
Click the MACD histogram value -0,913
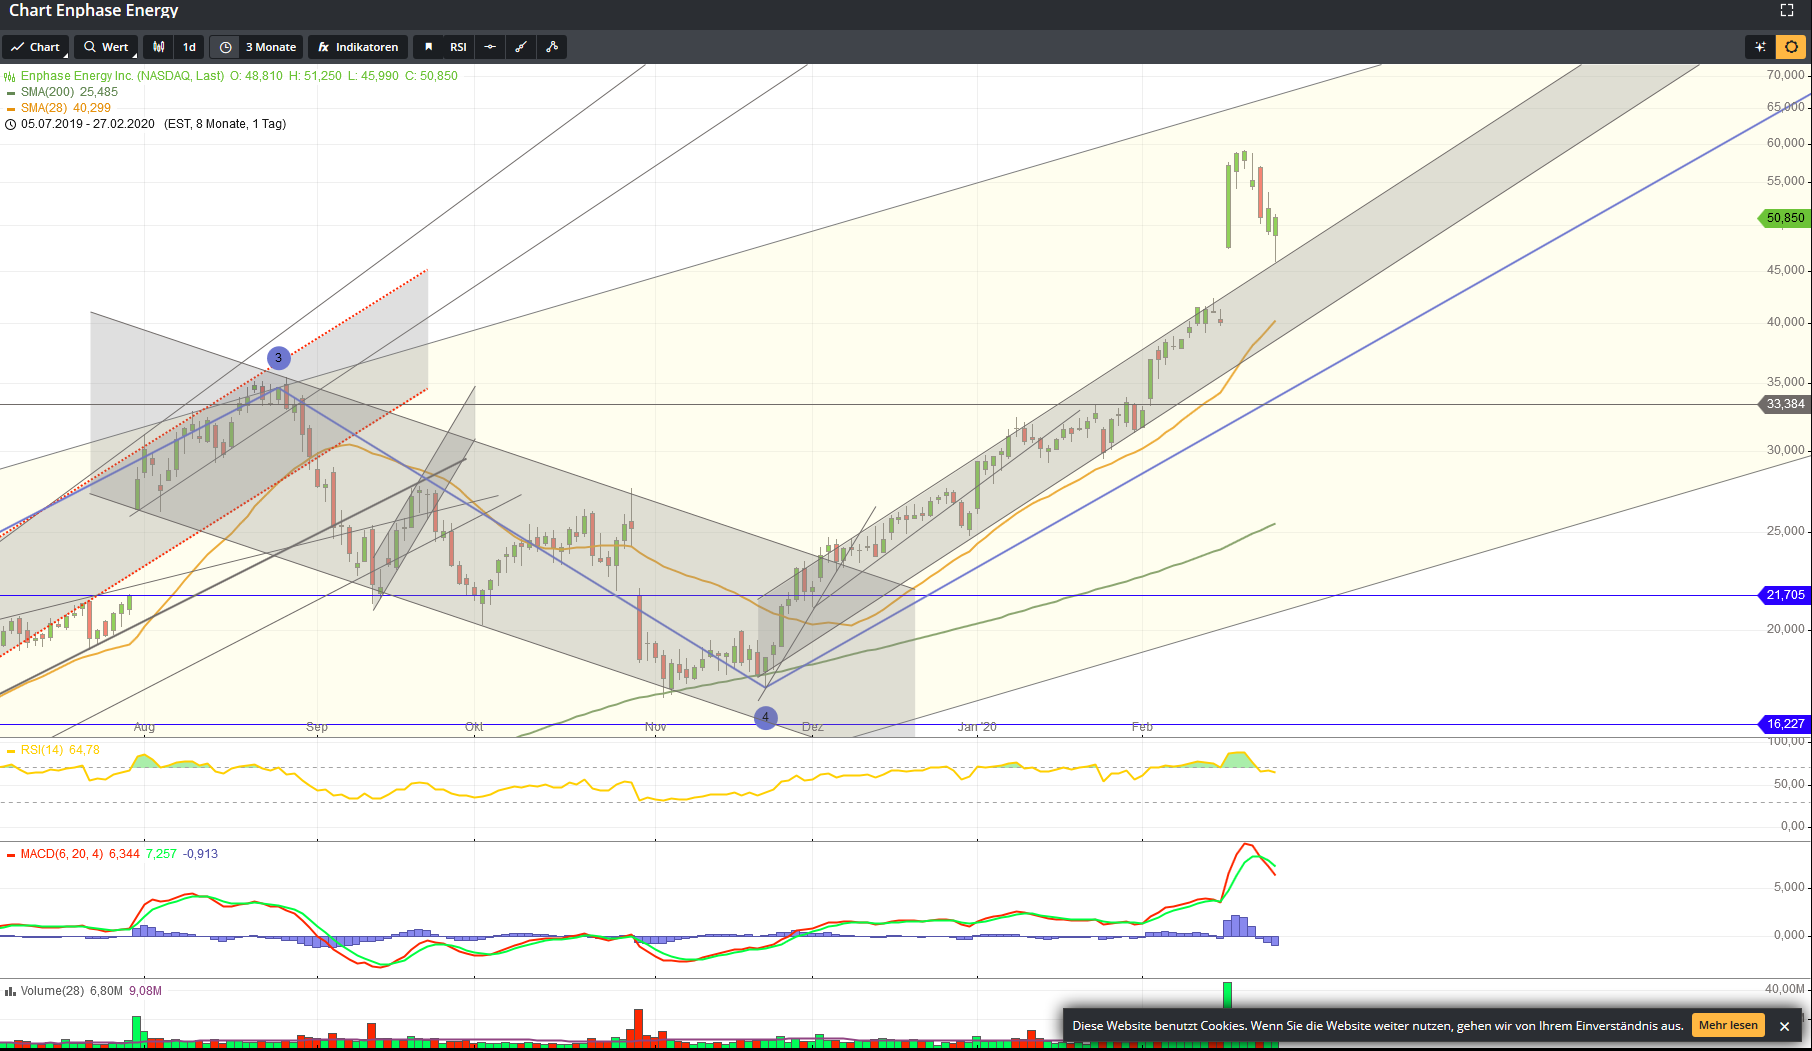click(200, 854)
